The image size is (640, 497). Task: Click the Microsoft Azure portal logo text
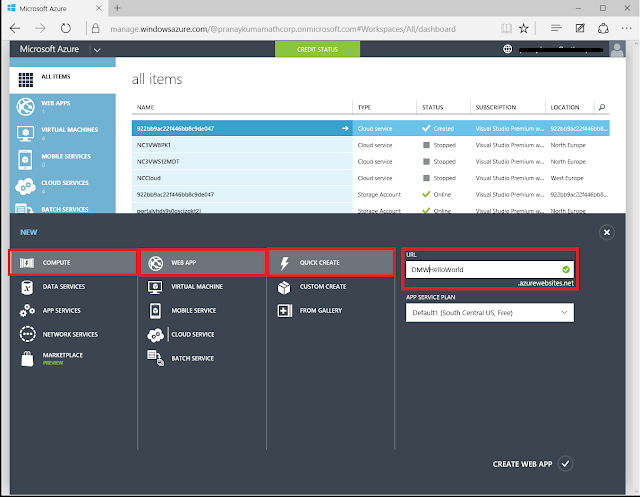click(x=49, y=49)
